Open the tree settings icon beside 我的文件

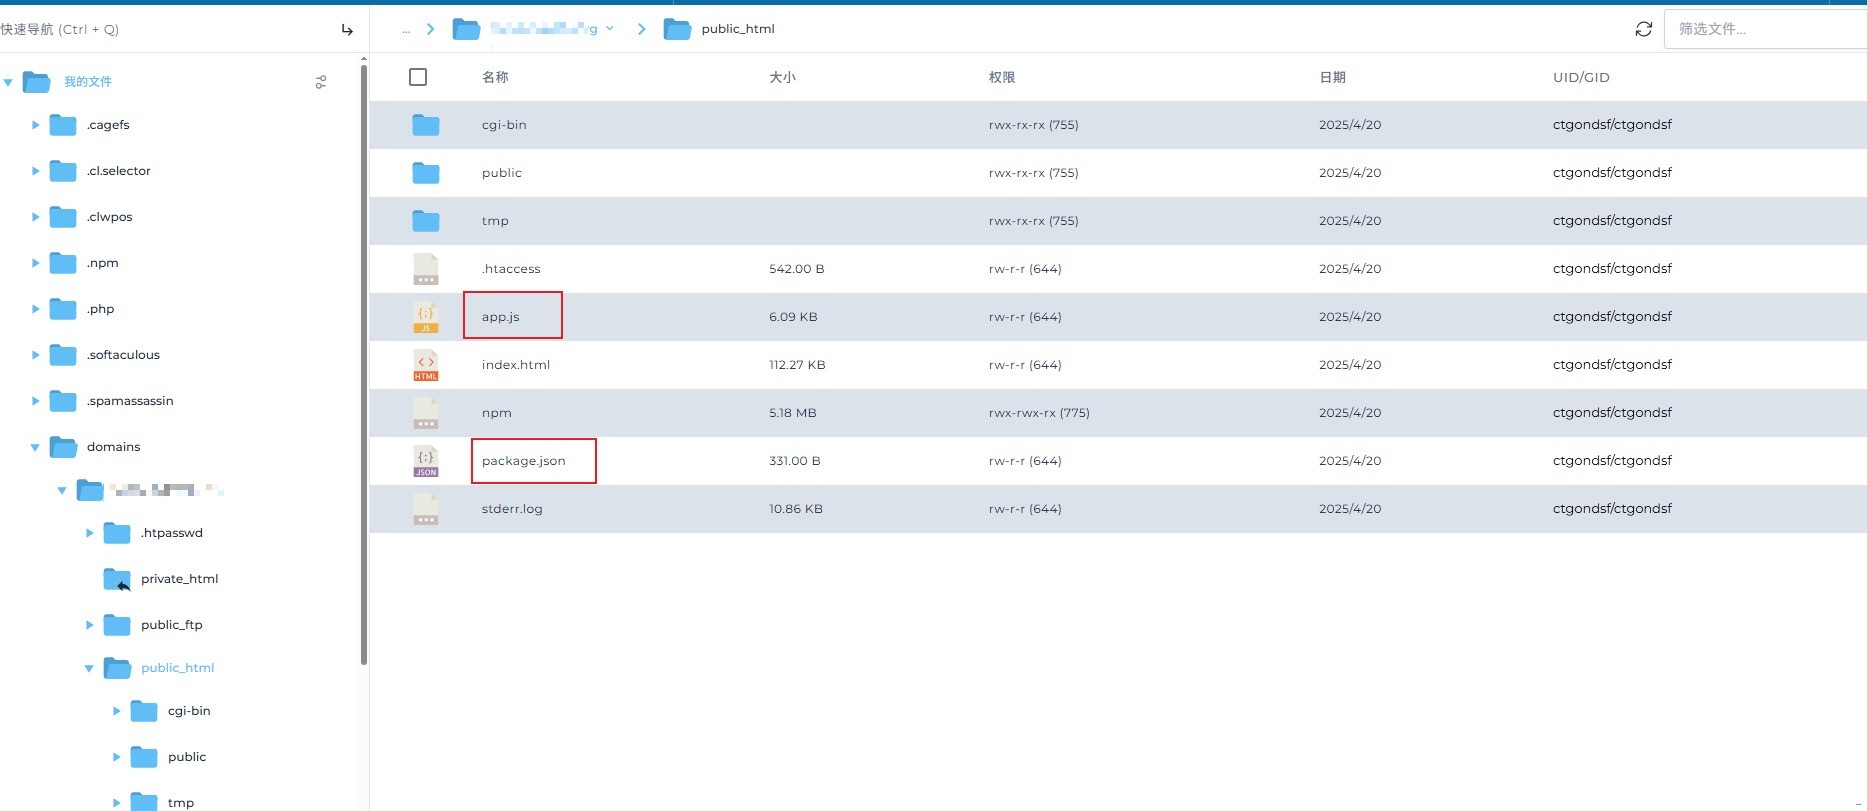pyautogui.click(x=321, y=82)
